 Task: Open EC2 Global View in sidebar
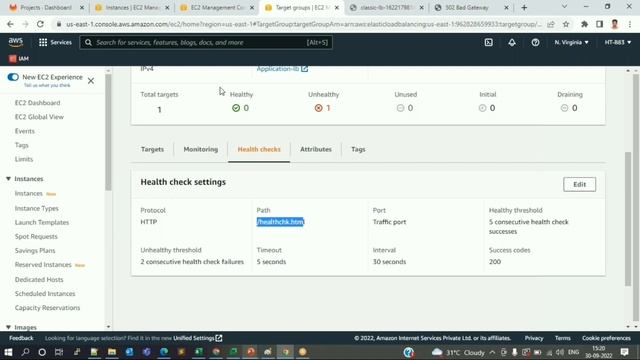39,117
